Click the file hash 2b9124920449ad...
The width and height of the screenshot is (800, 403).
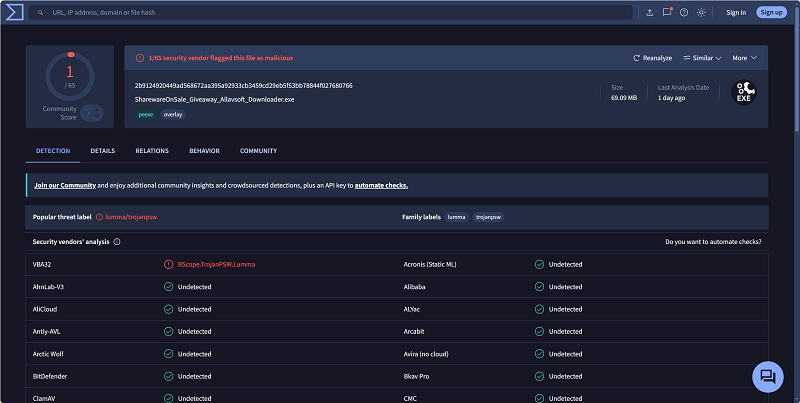pos(243,85)
